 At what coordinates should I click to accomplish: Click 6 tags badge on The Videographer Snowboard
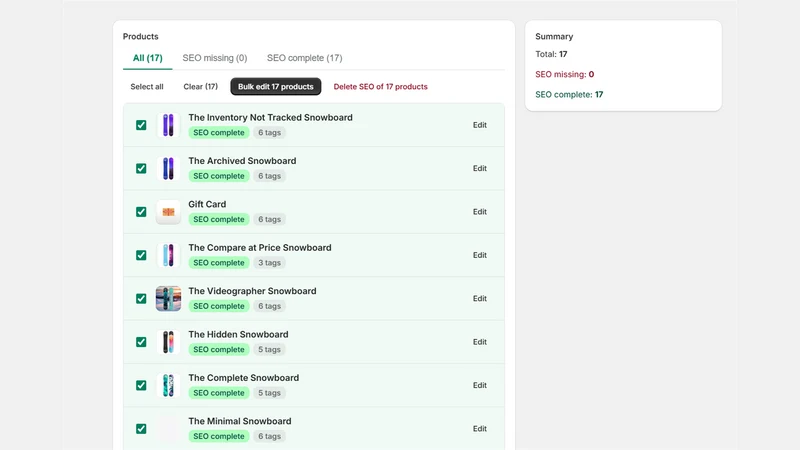[x=269, y=306]
